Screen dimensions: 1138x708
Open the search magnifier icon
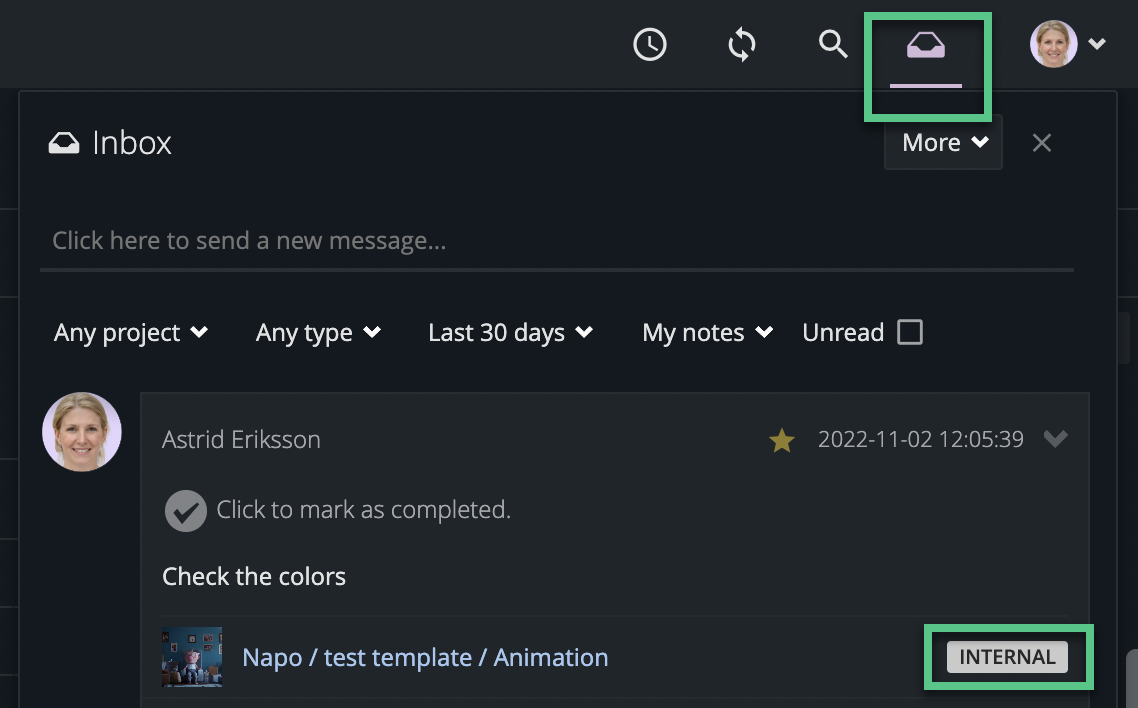[x=833, y=44]
